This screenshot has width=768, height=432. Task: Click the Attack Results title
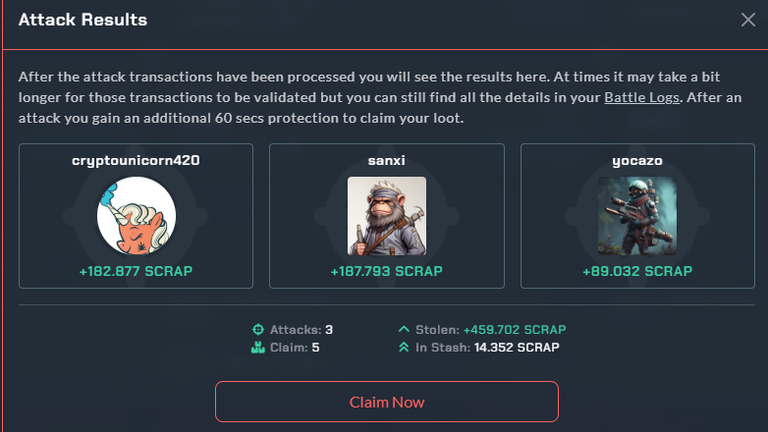83,20
